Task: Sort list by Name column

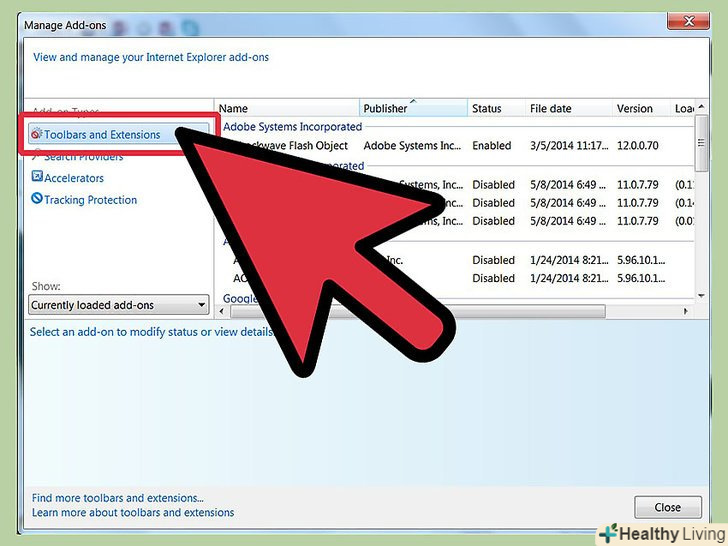Action: pos(287,109)
